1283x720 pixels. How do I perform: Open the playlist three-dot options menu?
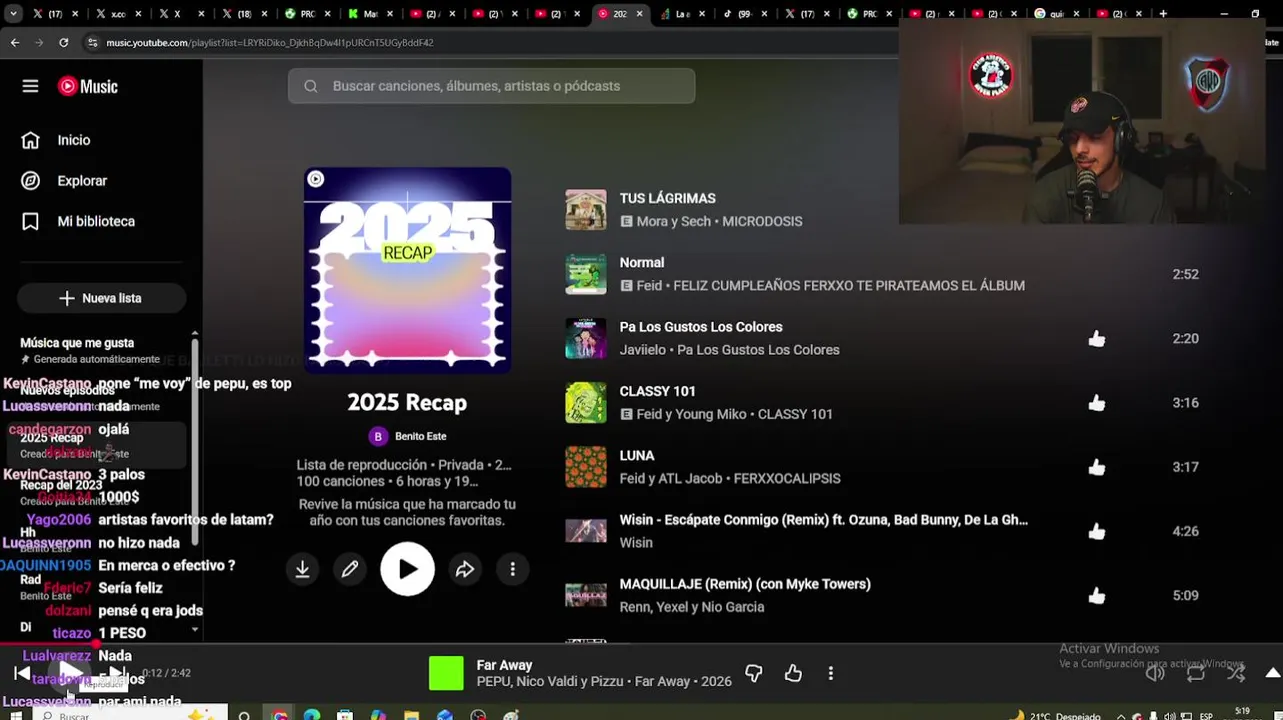513,569
